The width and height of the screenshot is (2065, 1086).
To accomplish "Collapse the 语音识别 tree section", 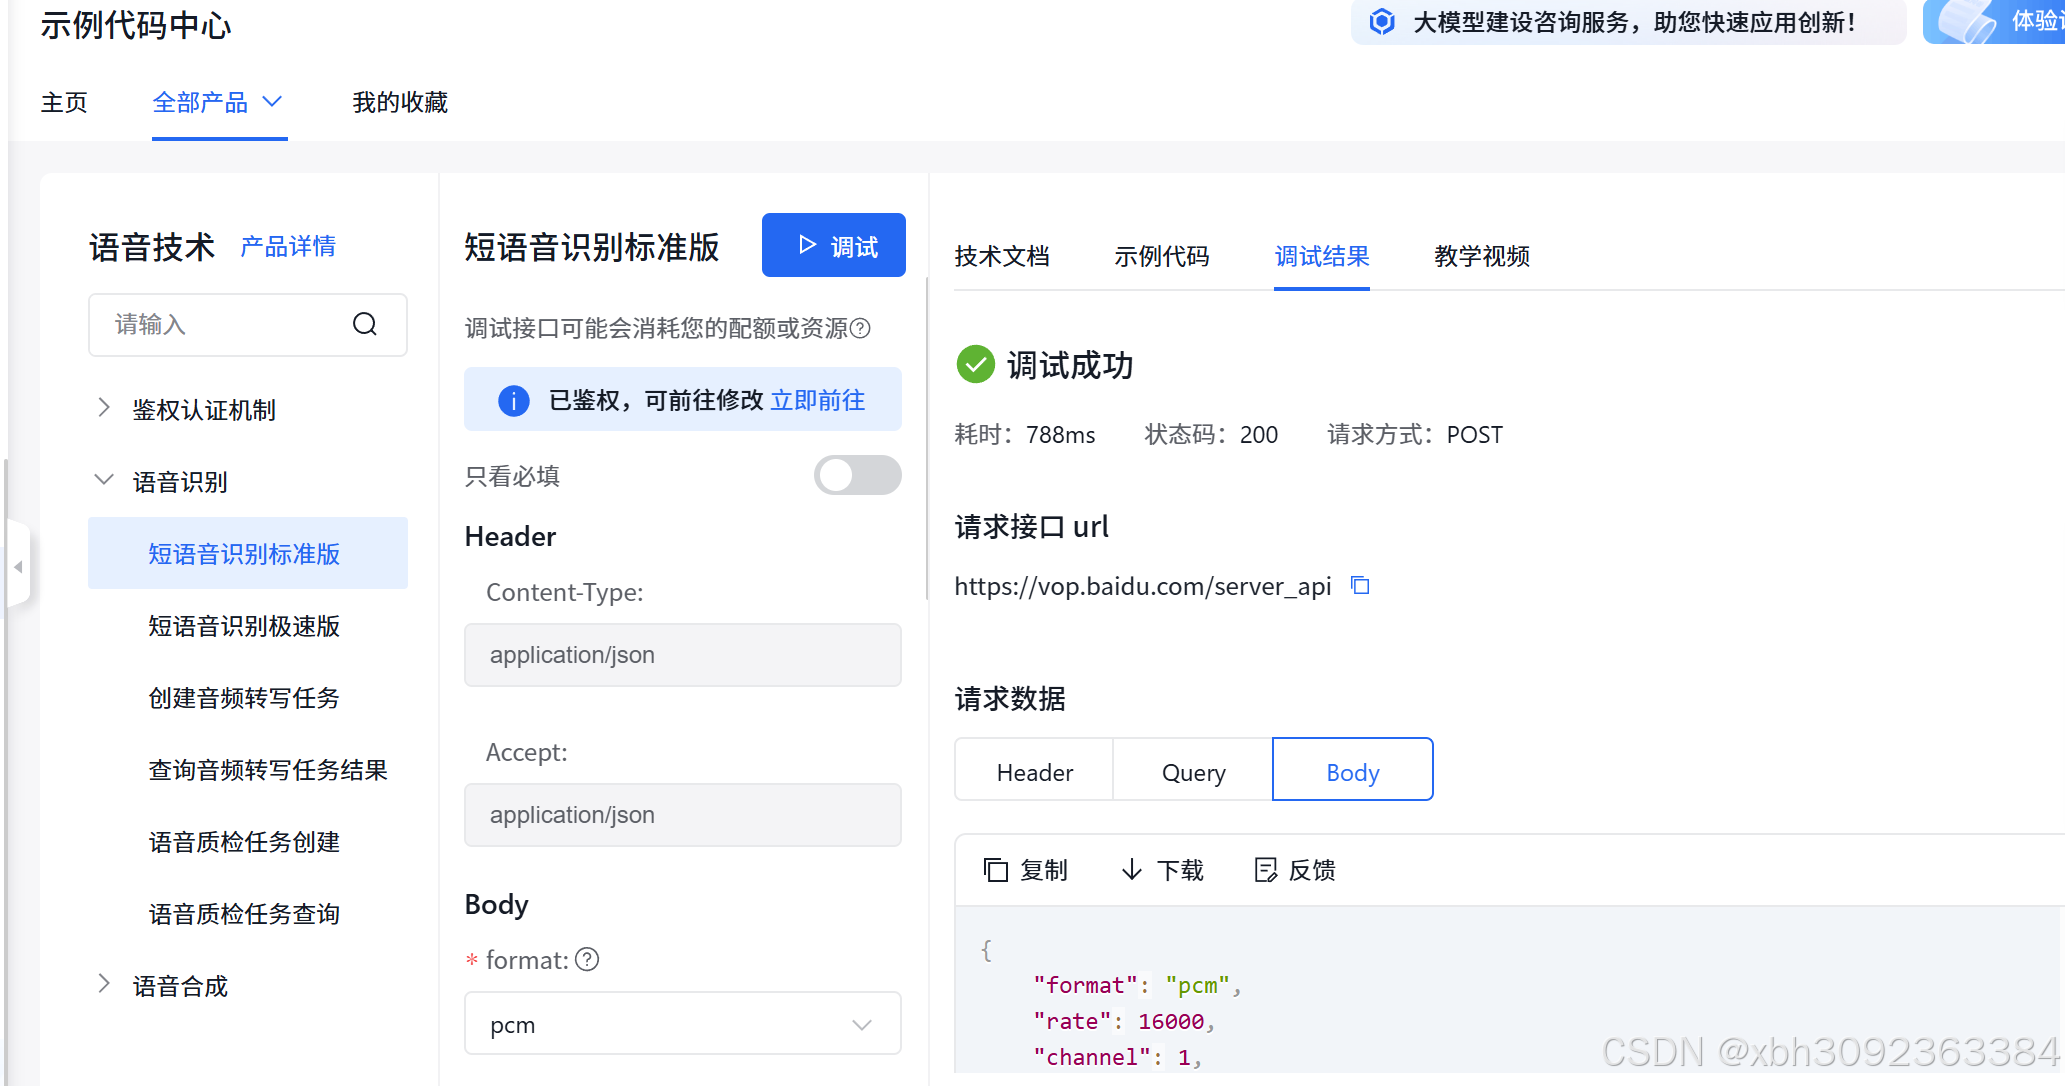I will coord(103,481).
